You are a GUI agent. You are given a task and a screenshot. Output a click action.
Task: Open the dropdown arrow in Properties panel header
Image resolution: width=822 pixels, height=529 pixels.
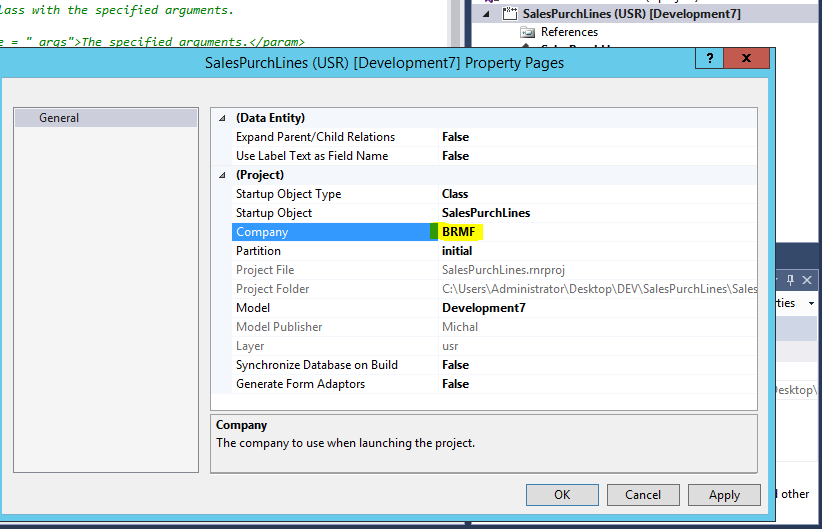click(x=811, y=304)
